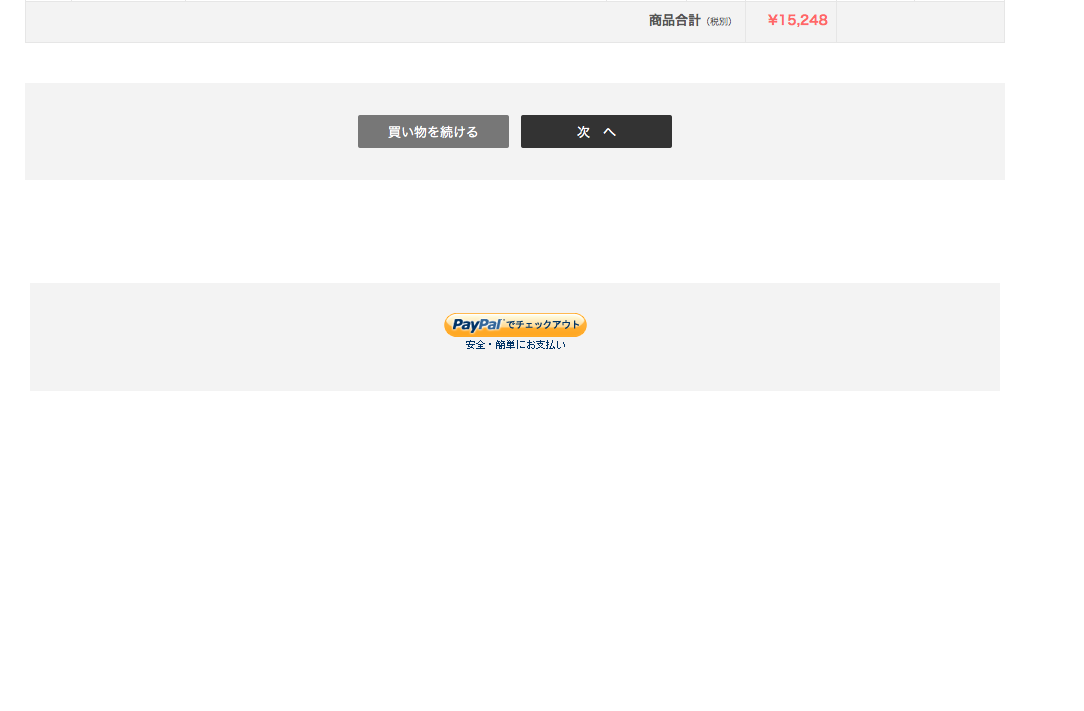
Task: Click the white gap between total row and button panel
Action: (515, 63)
